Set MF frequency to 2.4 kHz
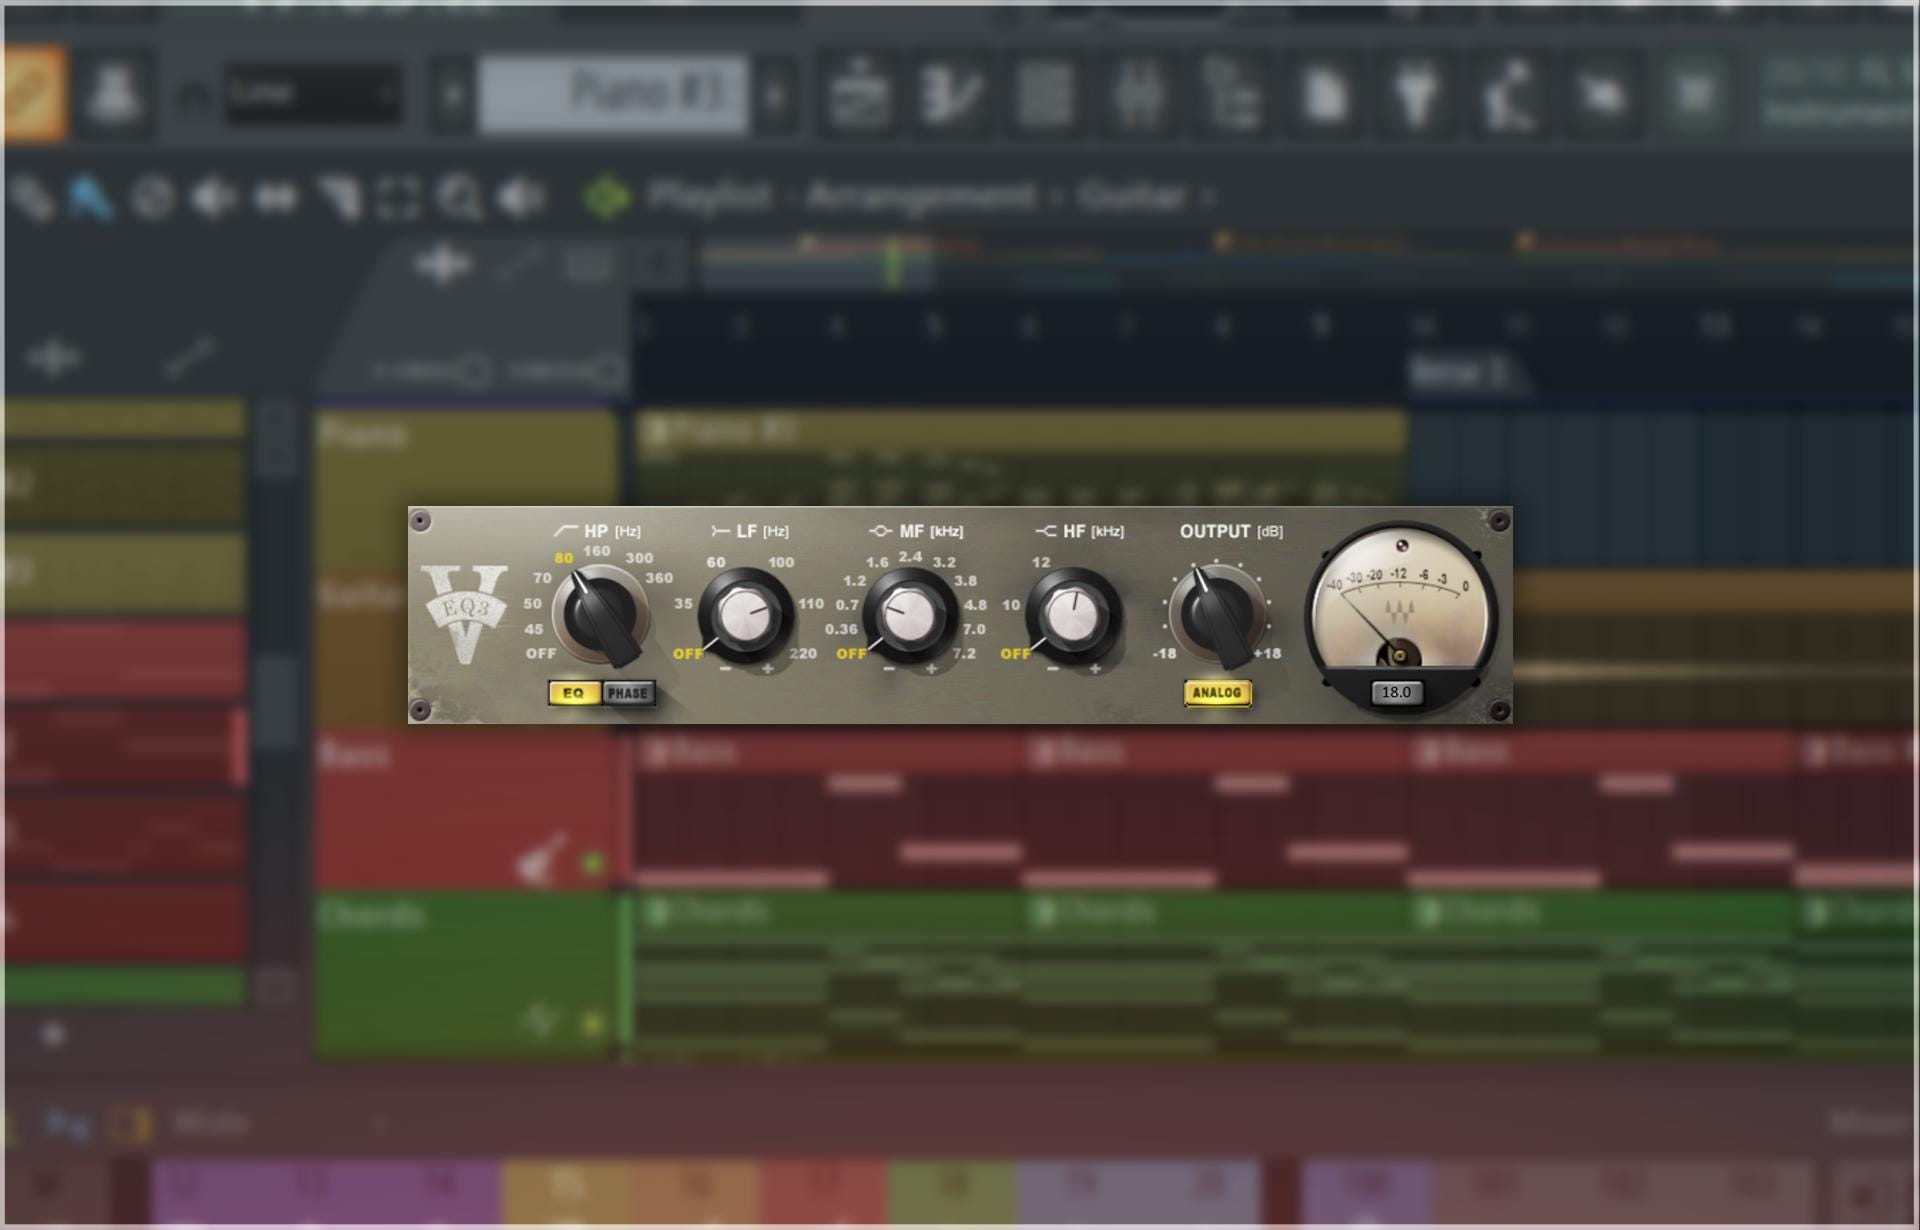The image size is (1920, 1230). click(x=910, y=556)
